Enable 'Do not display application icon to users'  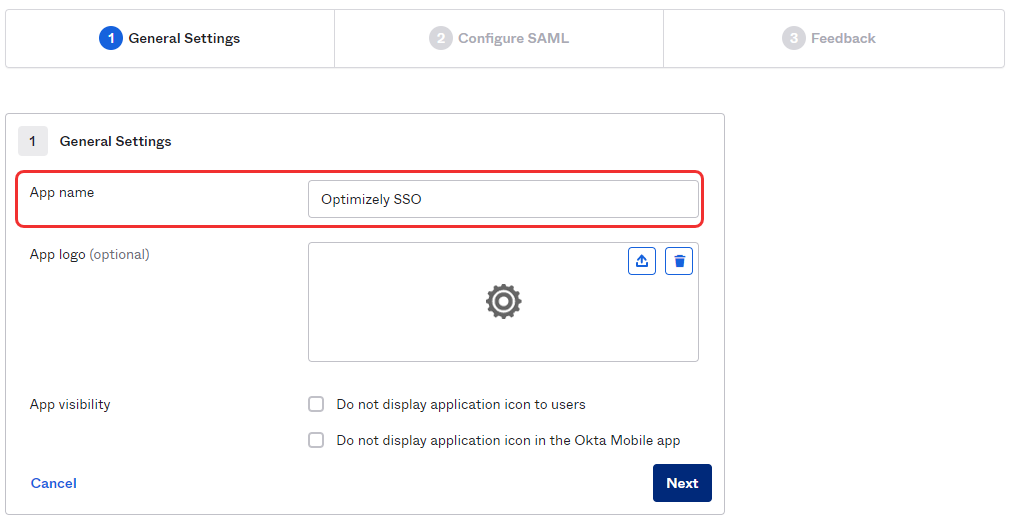316,404
